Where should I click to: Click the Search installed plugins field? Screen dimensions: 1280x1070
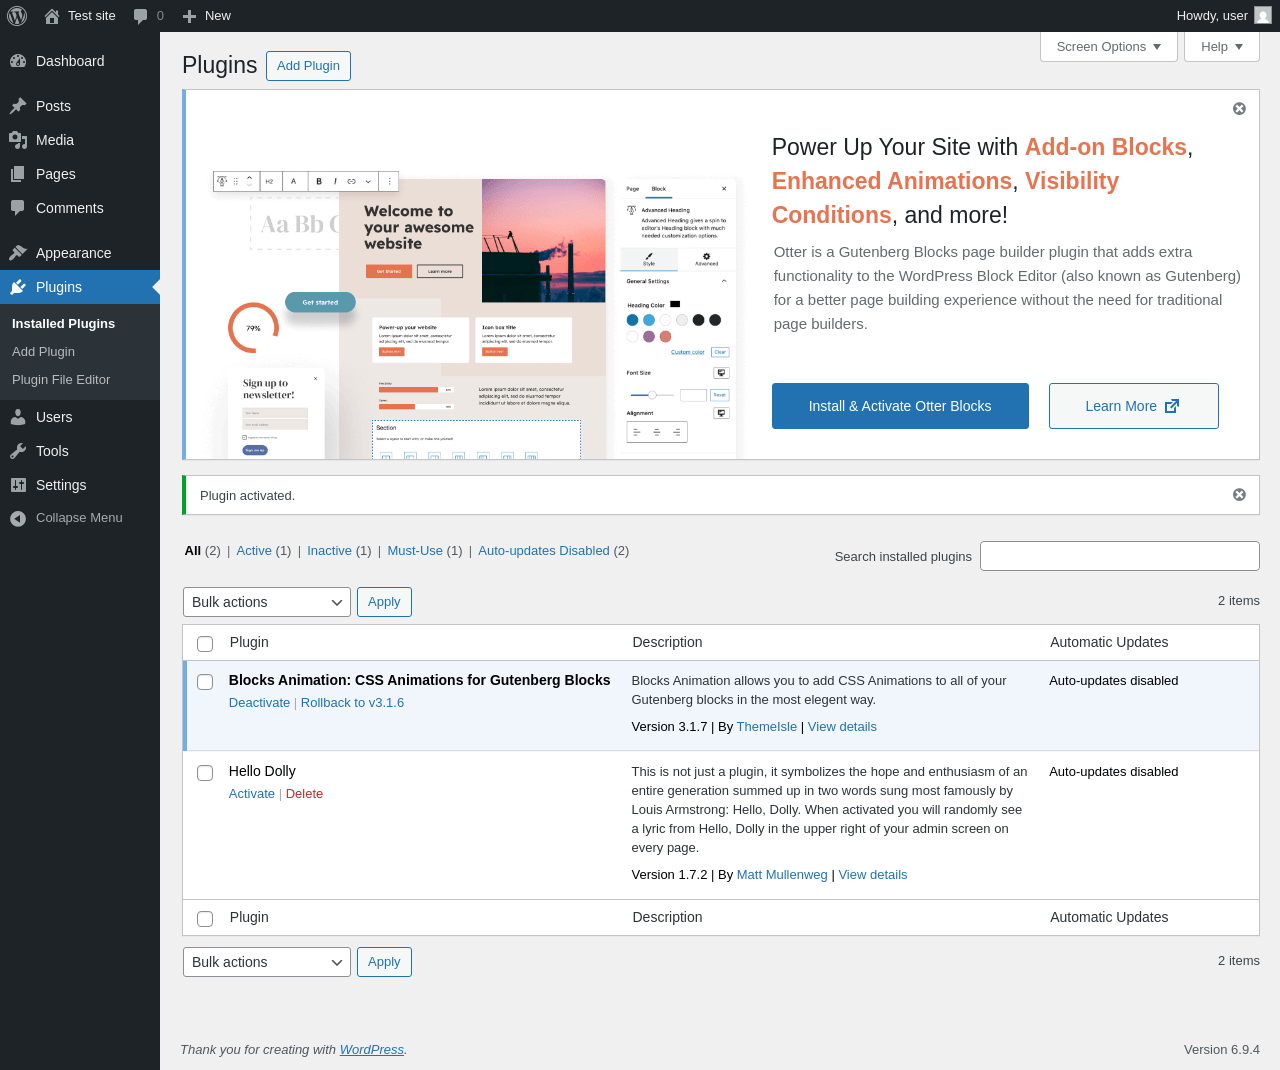pos(1120,556)
